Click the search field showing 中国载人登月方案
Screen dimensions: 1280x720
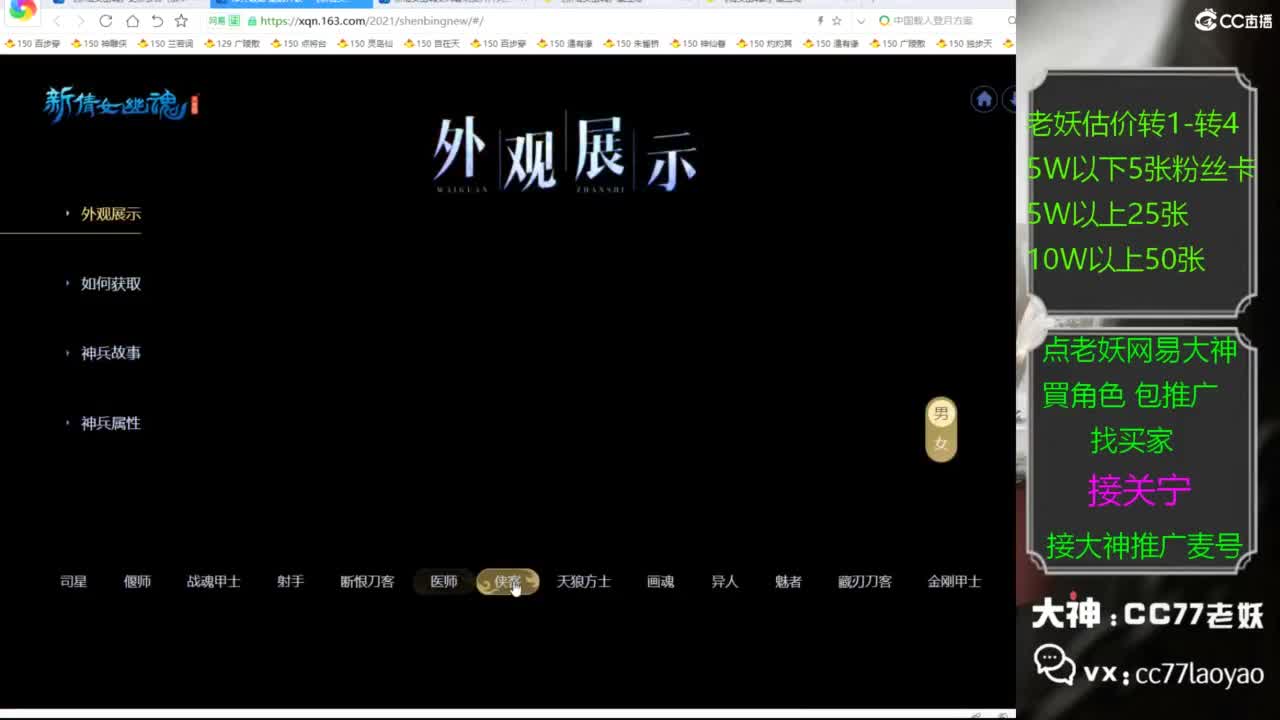point(932,20)
